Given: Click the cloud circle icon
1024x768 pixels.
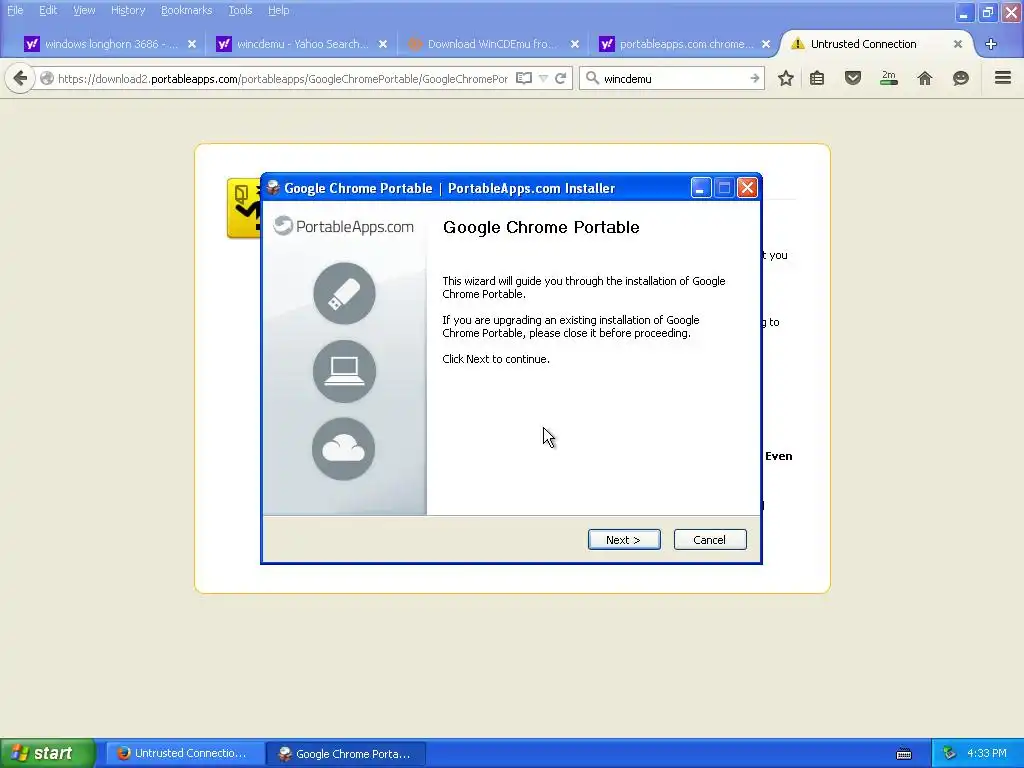Looking at the screenshot, I should (x=344, y=449).
